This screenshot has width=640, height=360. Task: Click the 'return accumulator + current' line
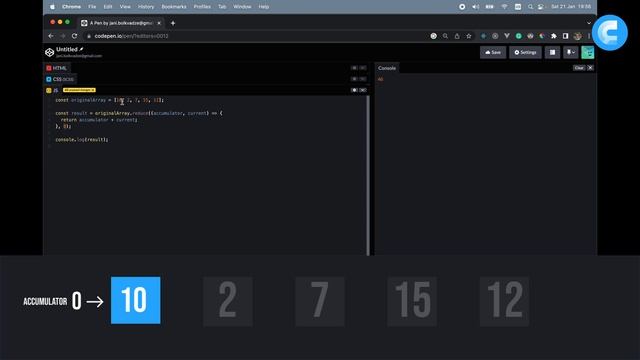[99, 120]
